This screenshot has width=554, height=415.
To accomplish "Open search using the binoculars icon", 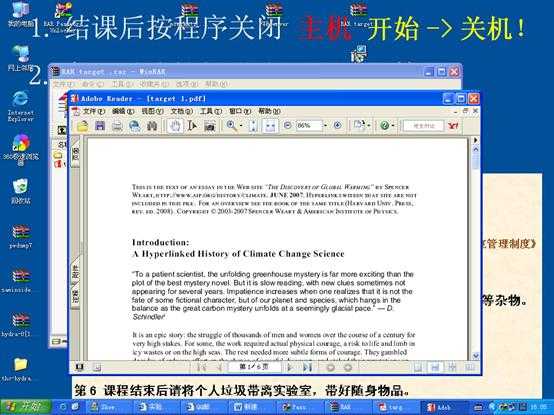I will (152, 126).
